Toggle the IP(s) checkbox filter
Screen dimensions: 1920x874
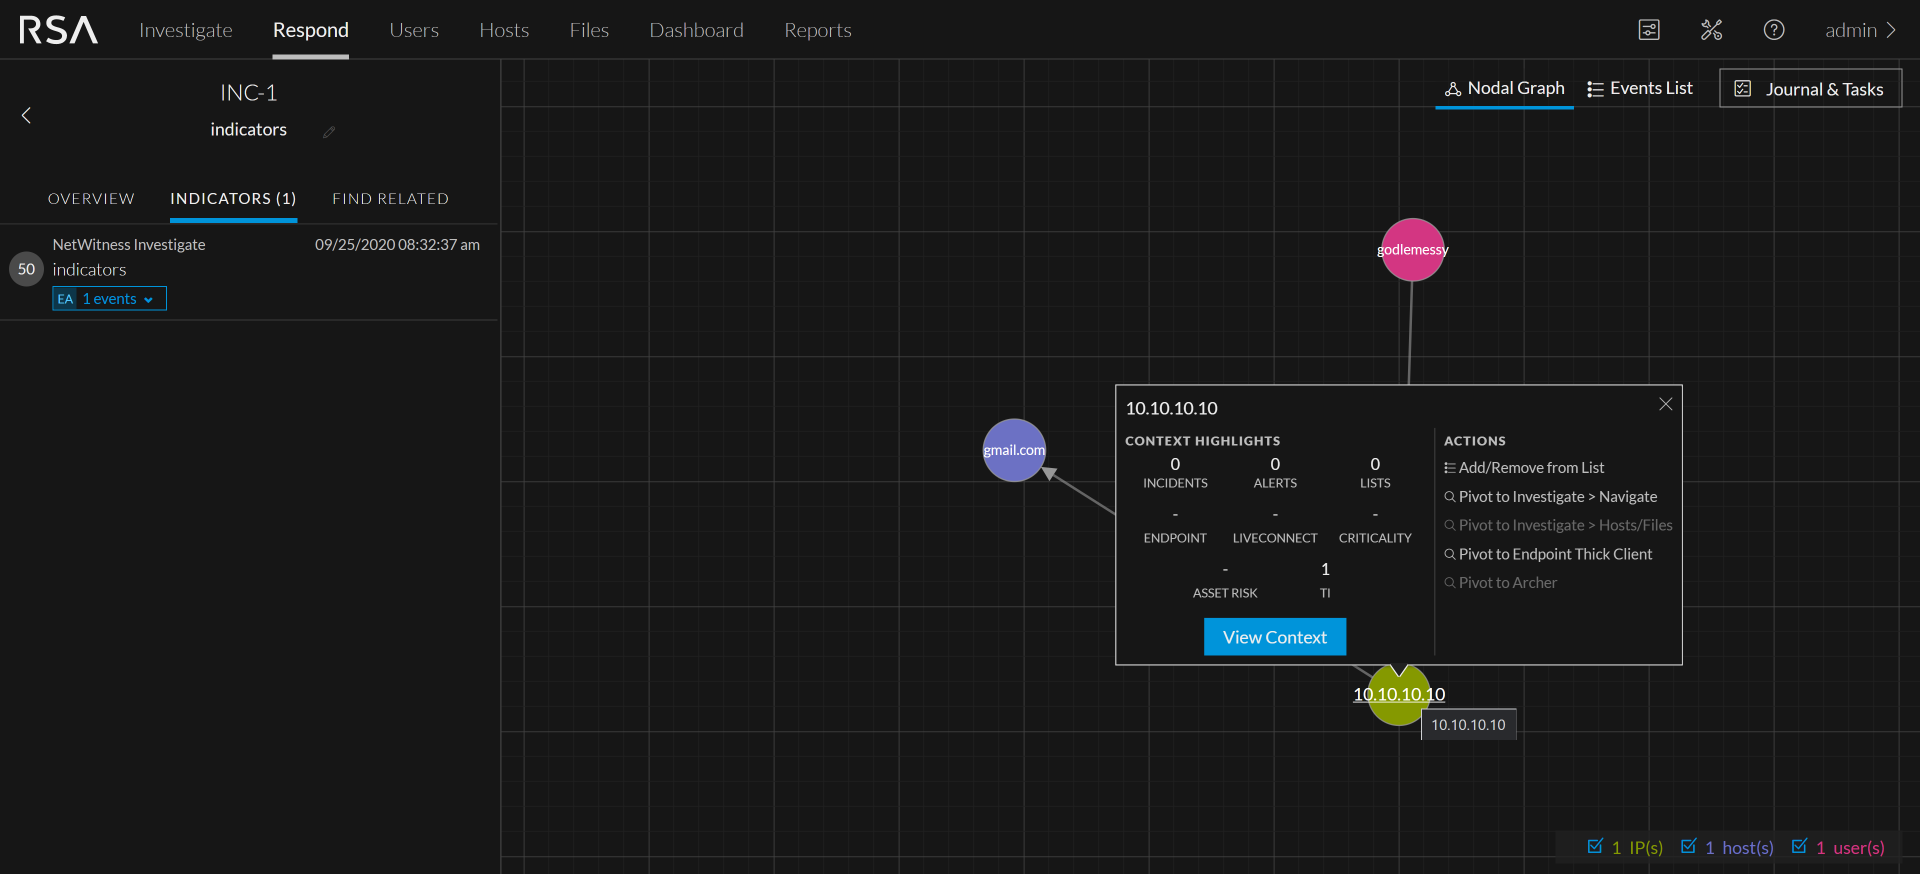[x=1595, y=847]
